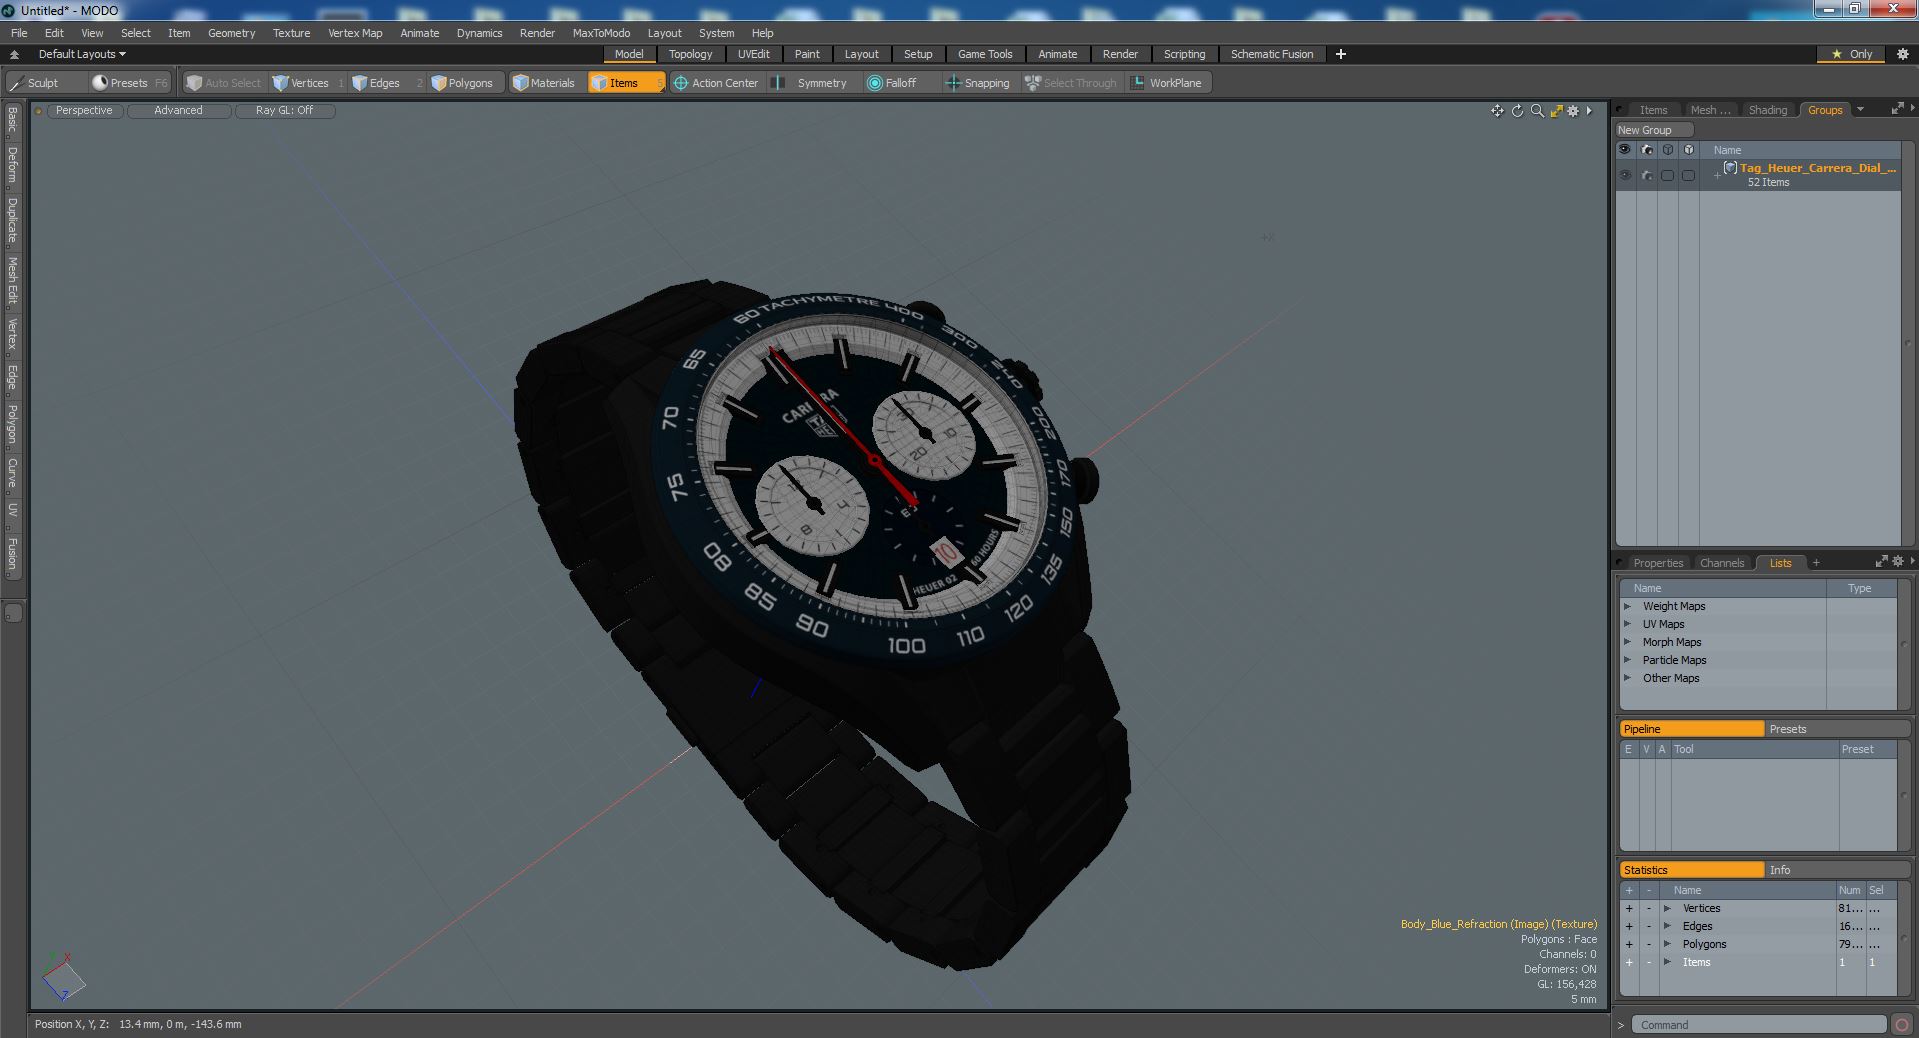1919x1038 pixels.
Task: Expand the UV Maps list
Action: [x=1627, y=624]
